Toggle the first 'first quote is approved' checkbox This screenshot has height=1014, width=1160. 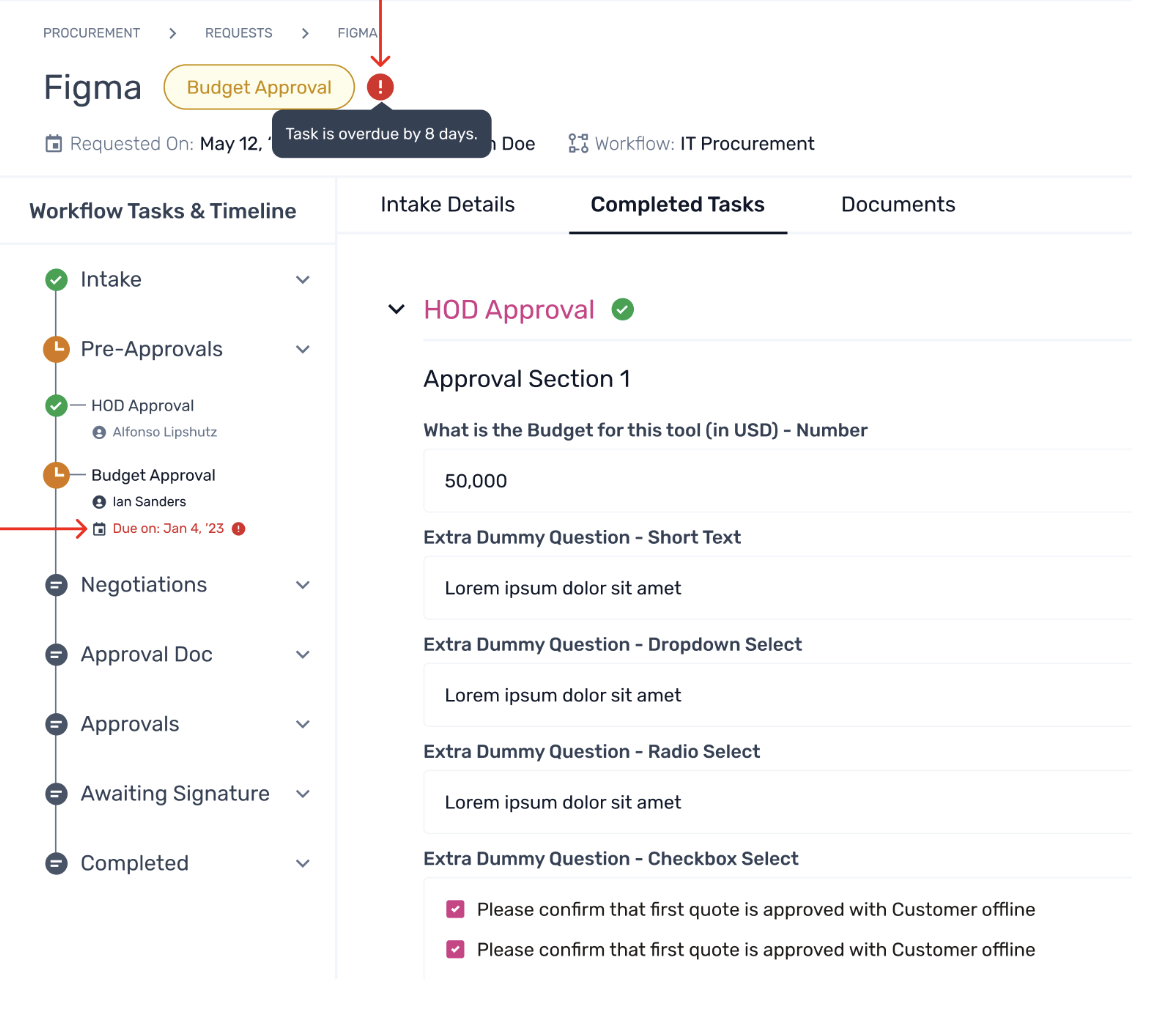pos(456,909)
